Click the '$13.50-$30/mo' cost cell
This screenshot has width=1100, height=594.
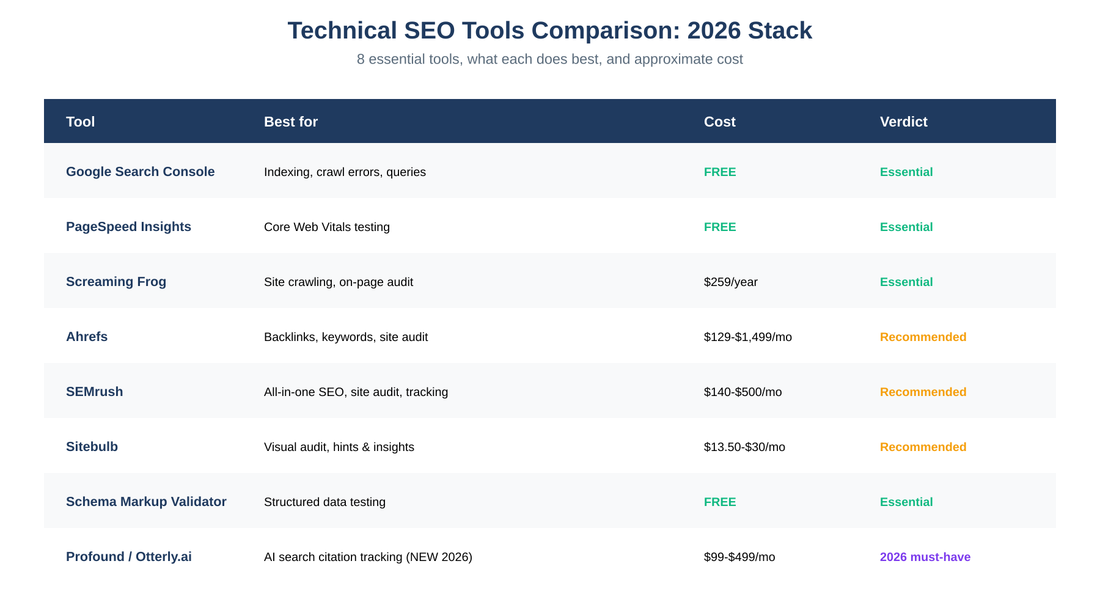coord(744,447)
